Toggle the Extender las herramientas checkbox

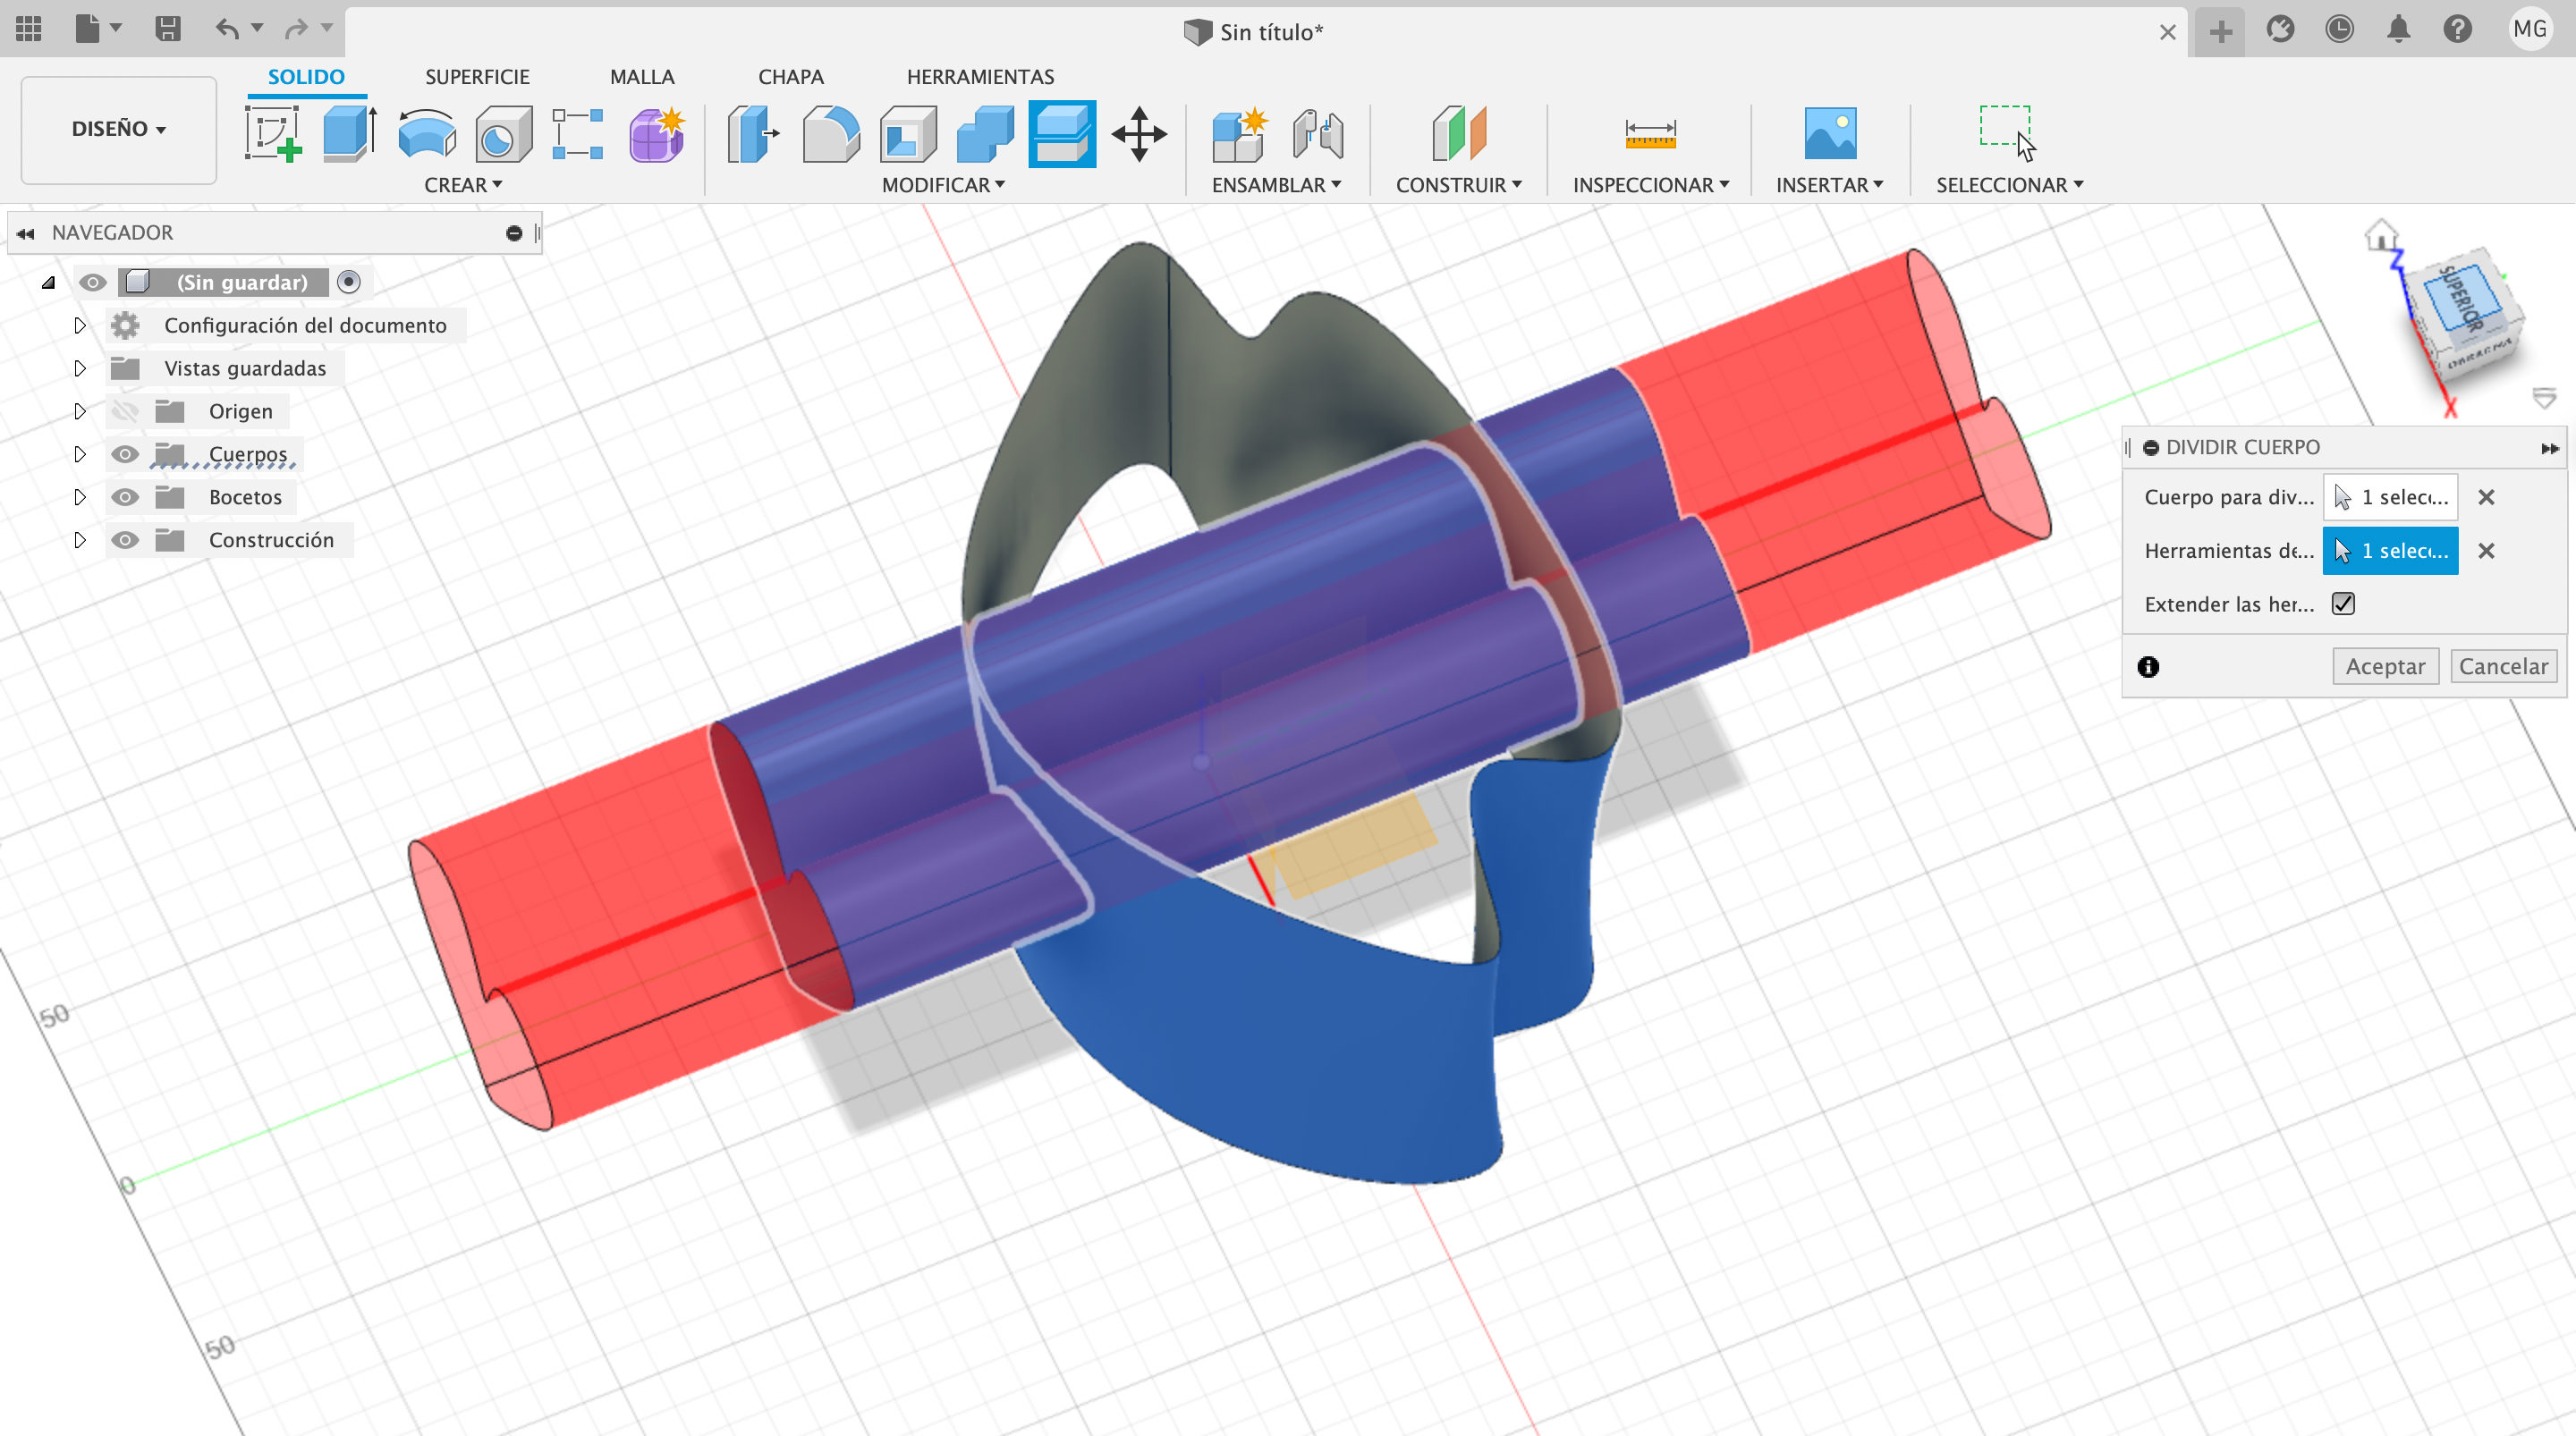click(x=2343, y=604)
